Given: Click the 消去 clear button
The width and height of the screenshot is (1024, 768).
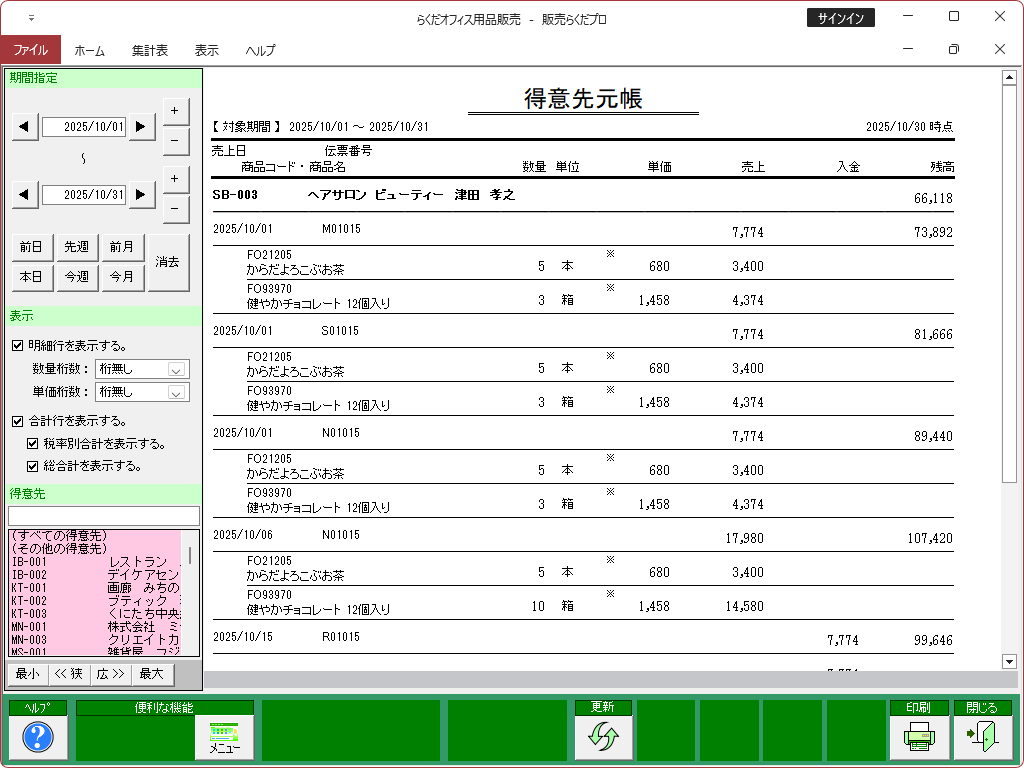Looking at the screenshot, I should pyautogui.click(x=167, y=262).
